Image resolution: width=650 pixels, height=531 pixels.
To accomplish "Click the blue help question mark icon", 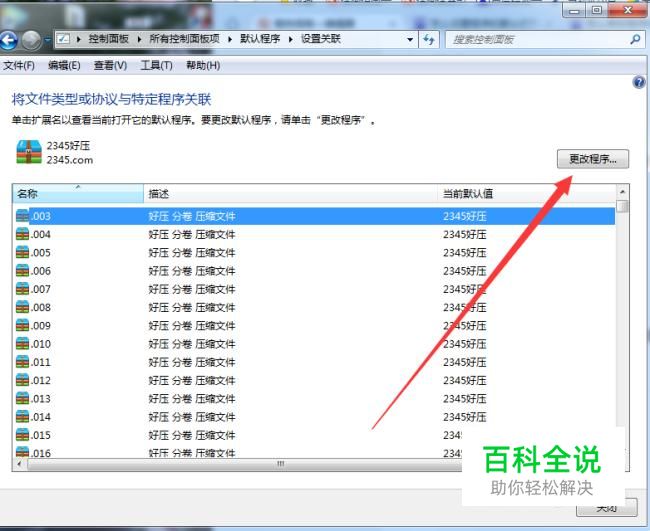I will tap(639, 82).
